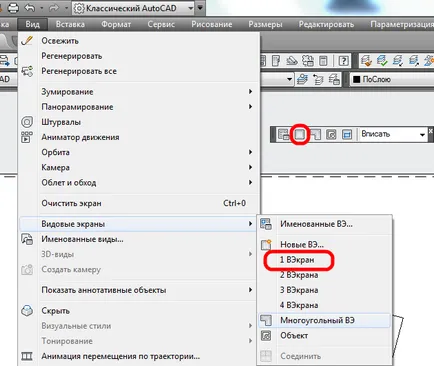Click the Viewports dialog icon in the floating toolbar
Screen dimensions: 434x366
tap(284, 134)
